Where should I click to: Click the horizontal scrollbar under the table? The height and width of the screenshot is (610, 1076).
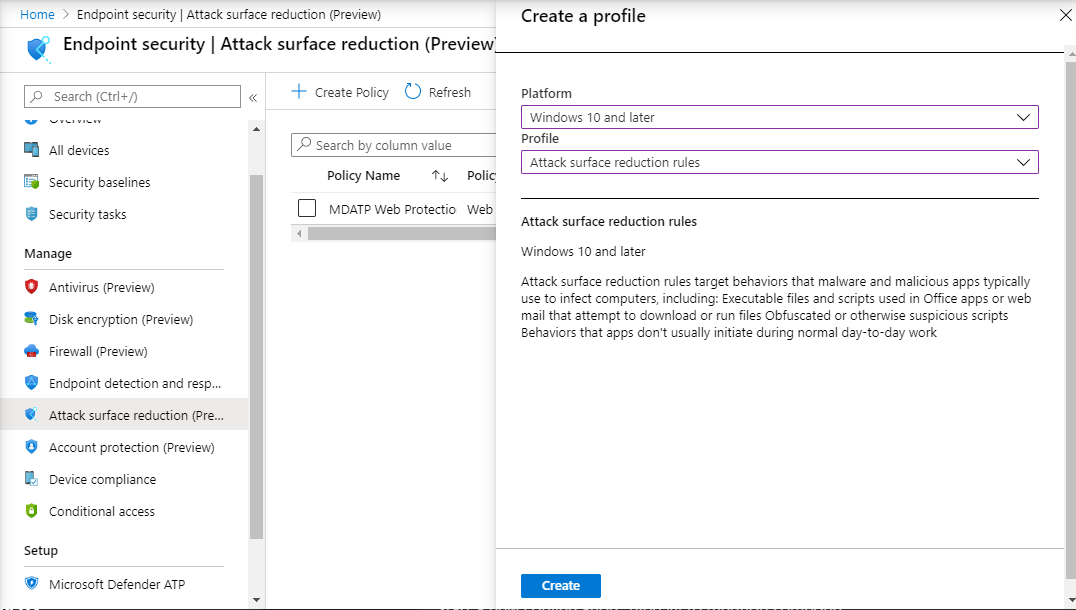click(x=400, y=233)
